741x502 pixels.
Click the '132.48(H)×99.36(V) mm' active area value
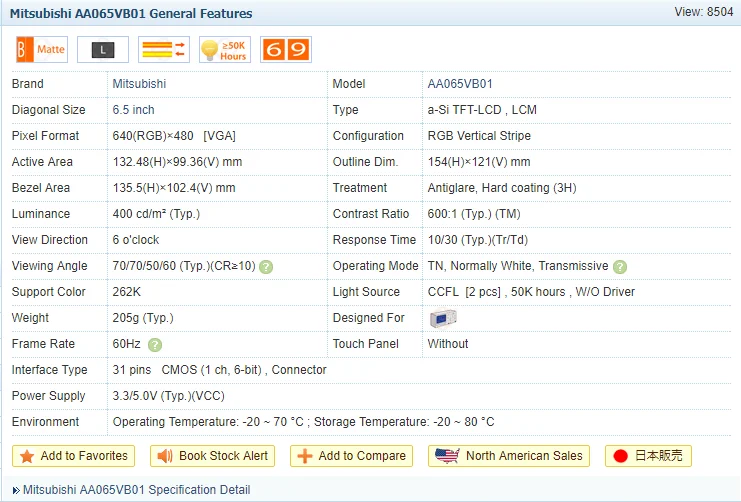pos(177,162)
